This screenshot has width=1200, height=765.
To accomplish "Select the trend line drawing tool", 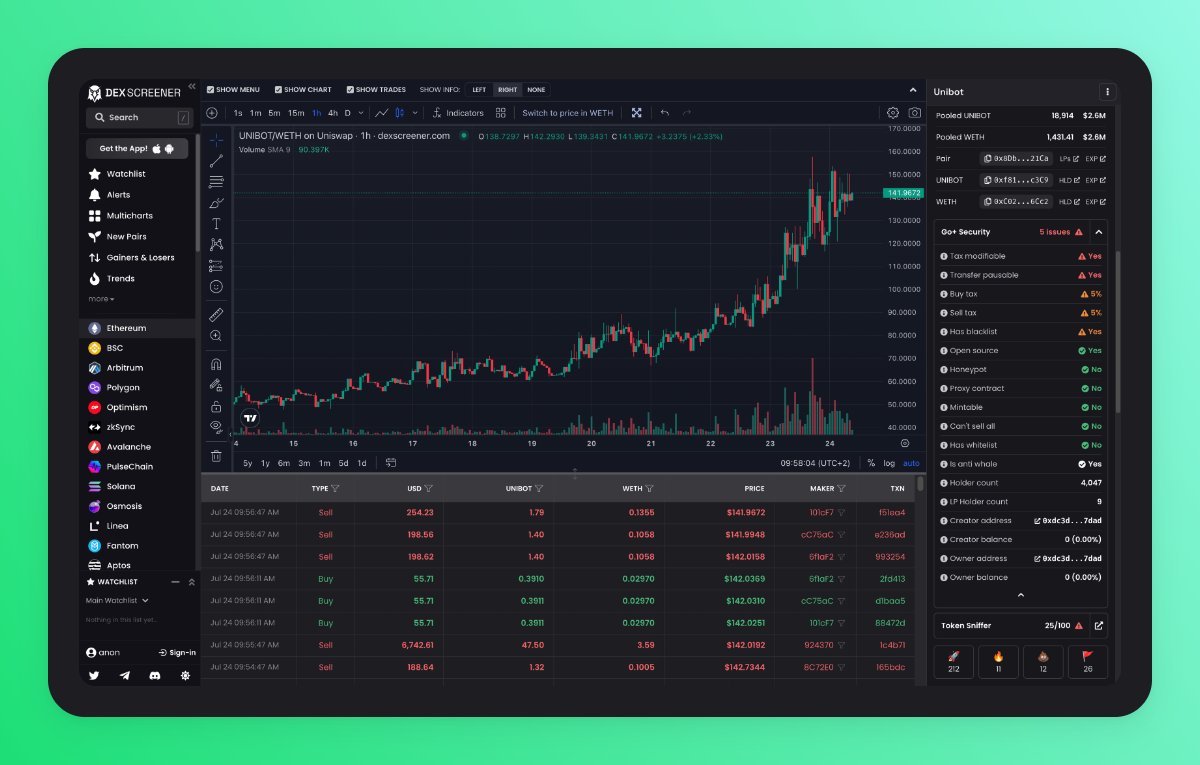I will (216, 161).
